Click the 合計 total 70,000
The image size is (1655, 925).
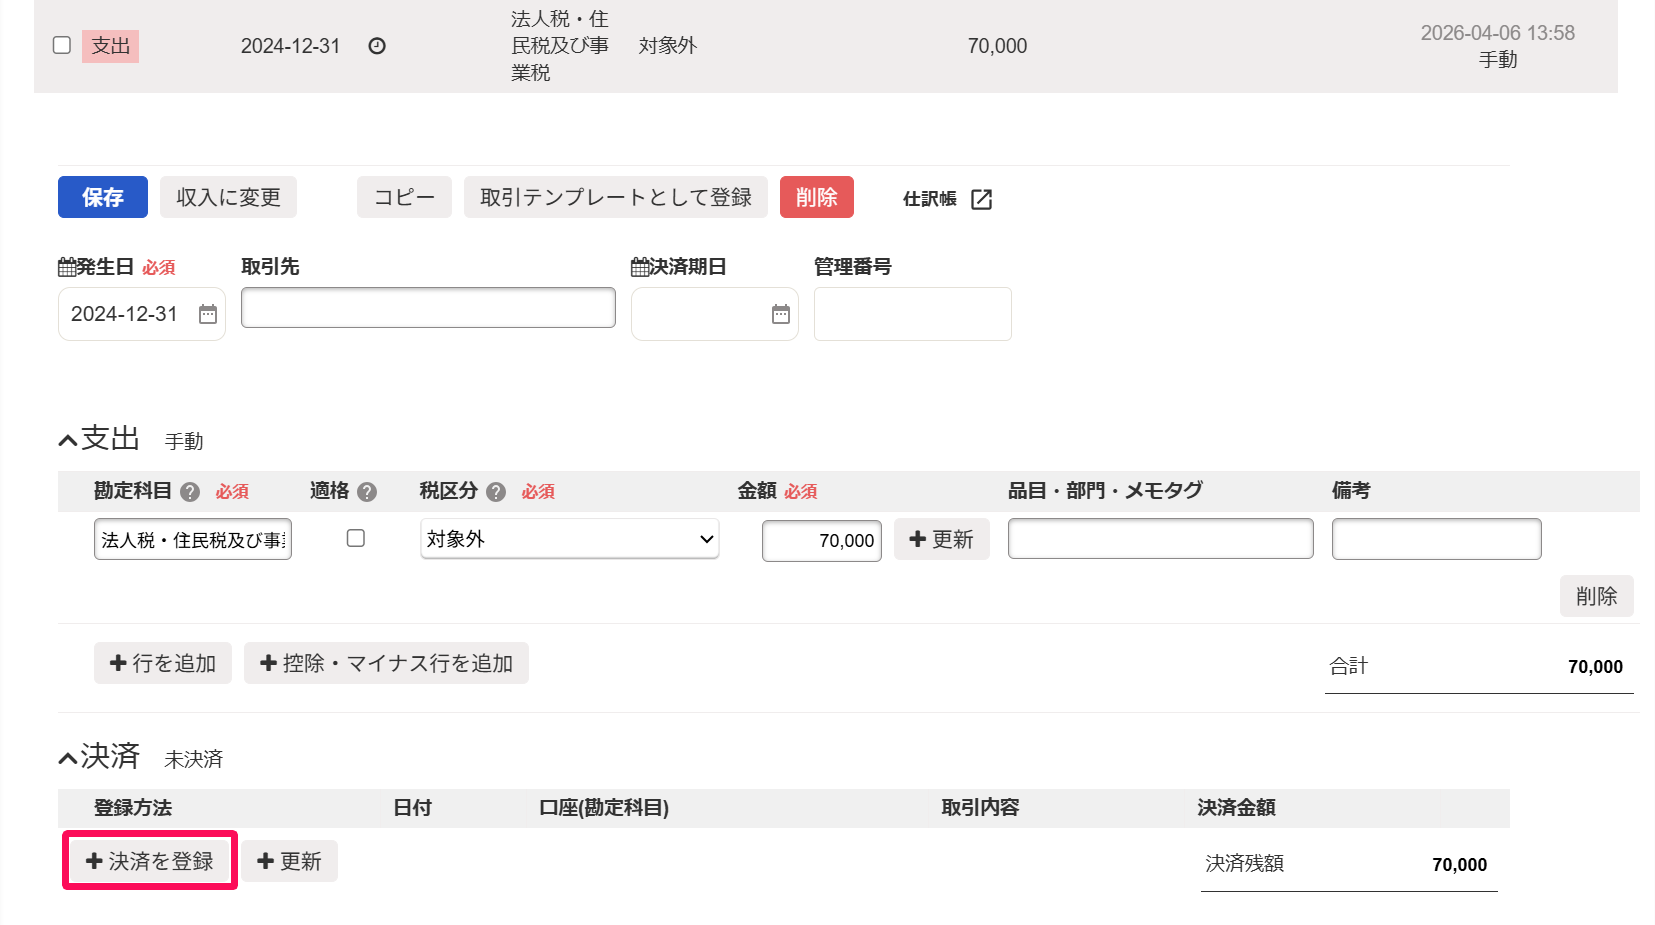[x=1596, y=667]
